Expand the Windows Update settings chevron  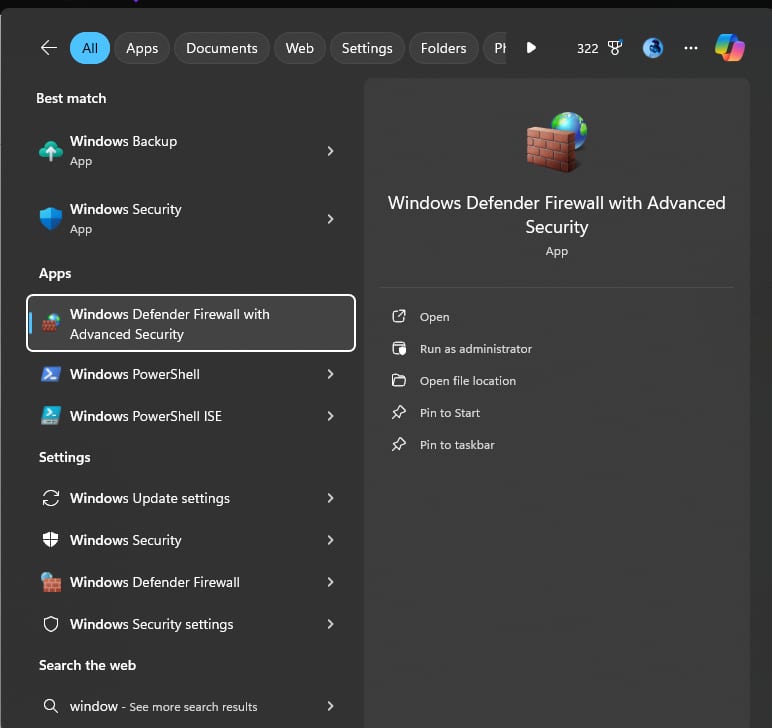[x=330, y=498]
